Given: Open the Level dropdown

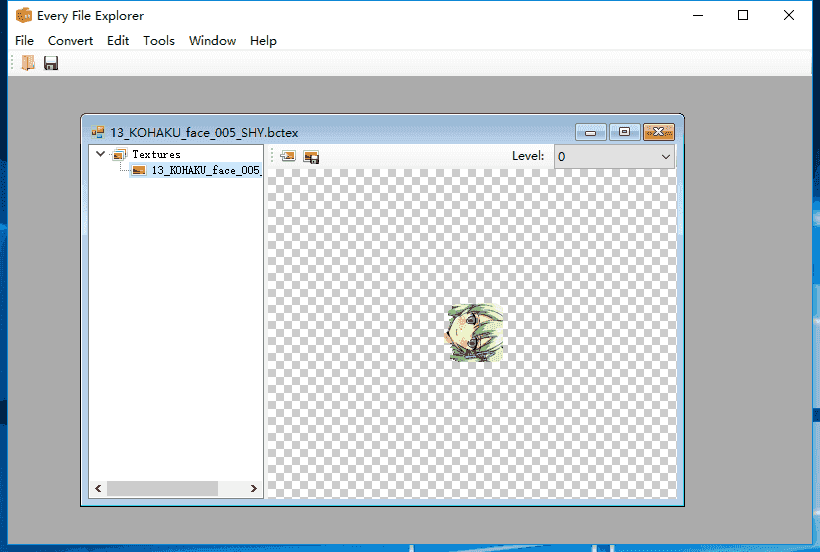Looking at the screenshot, I should tap(614, 156).
